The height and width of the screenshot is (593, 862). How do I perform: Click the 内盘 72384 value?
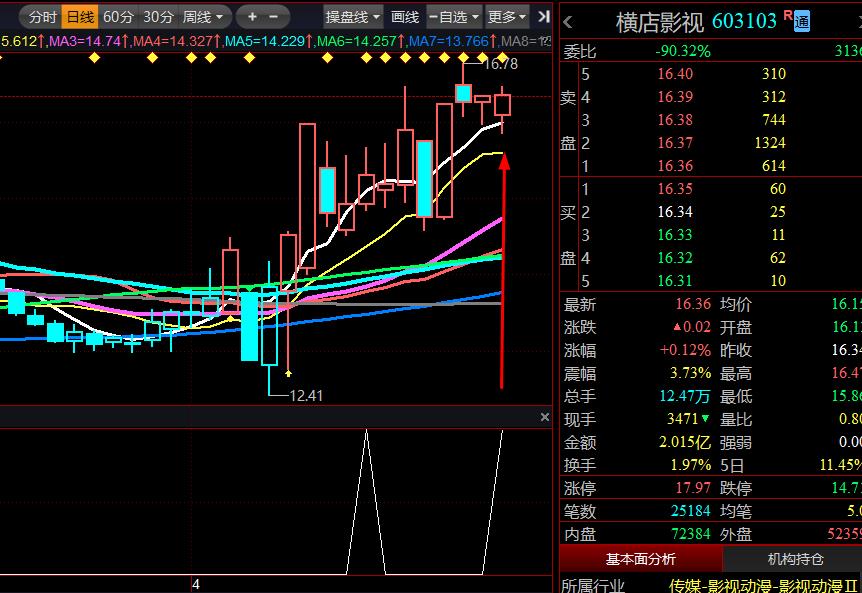(691, 534)
